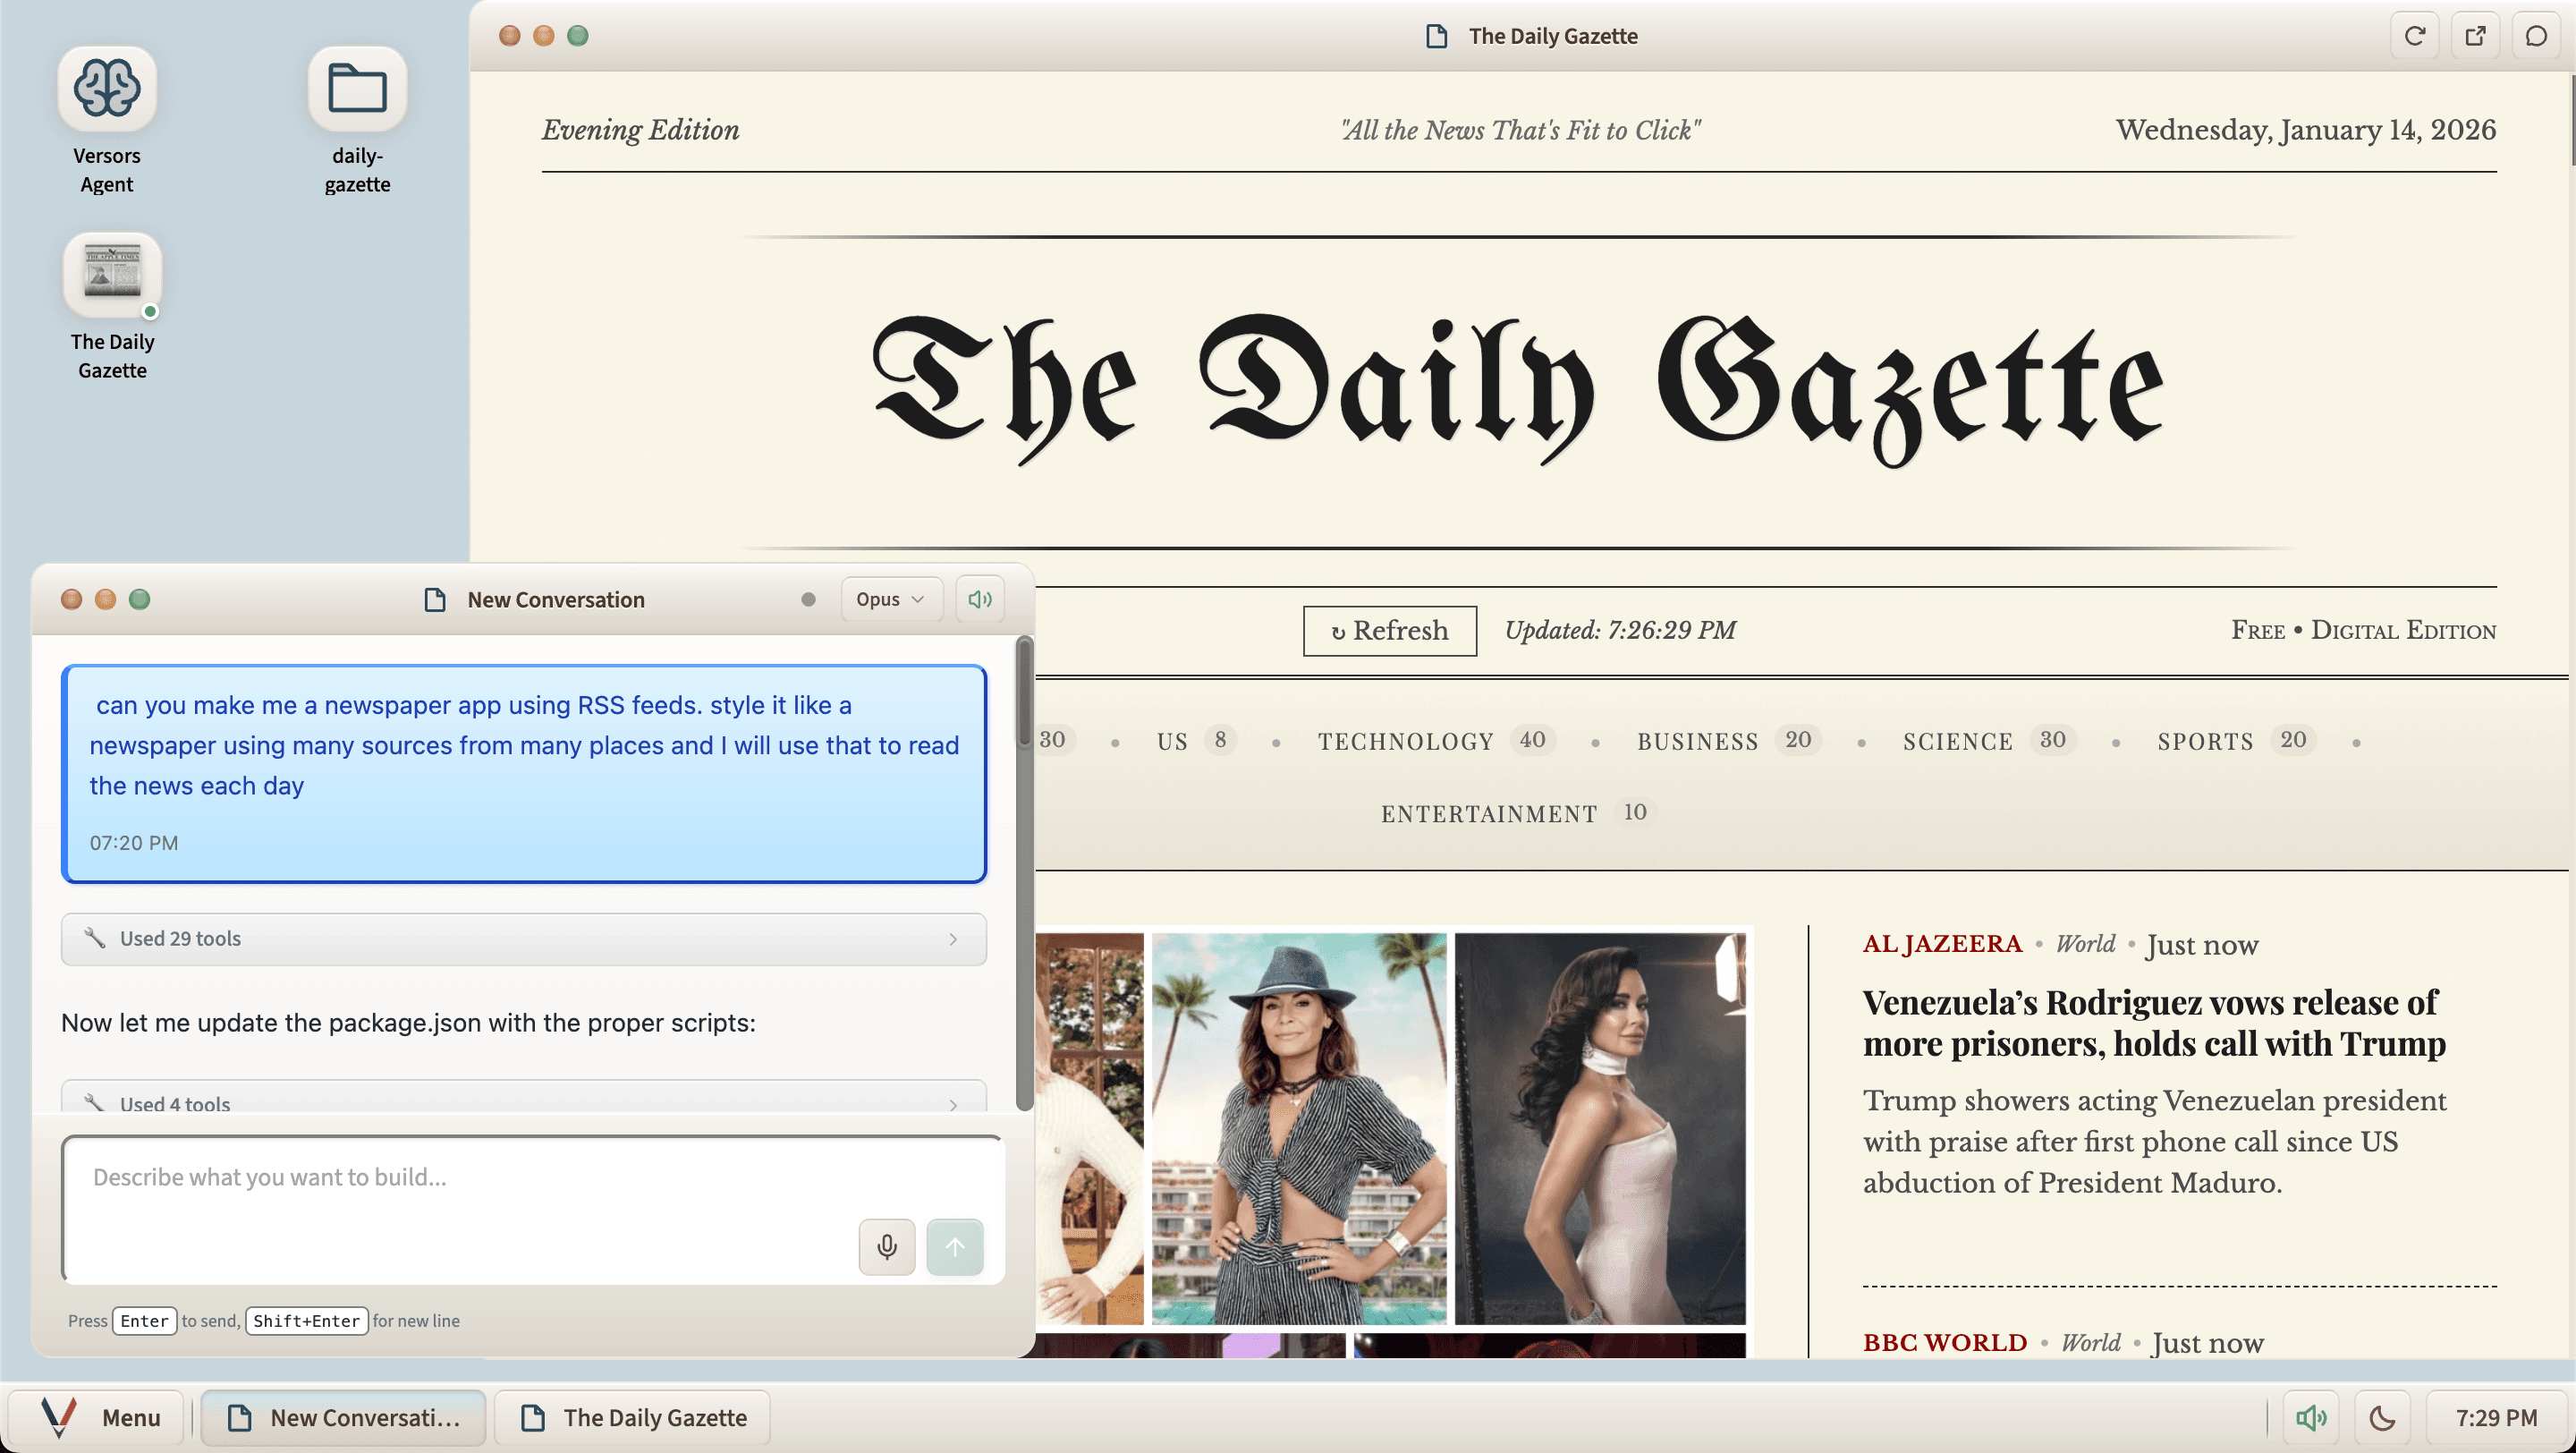Toggle dark mode moon icon in taskbar

[2382, 1417]
